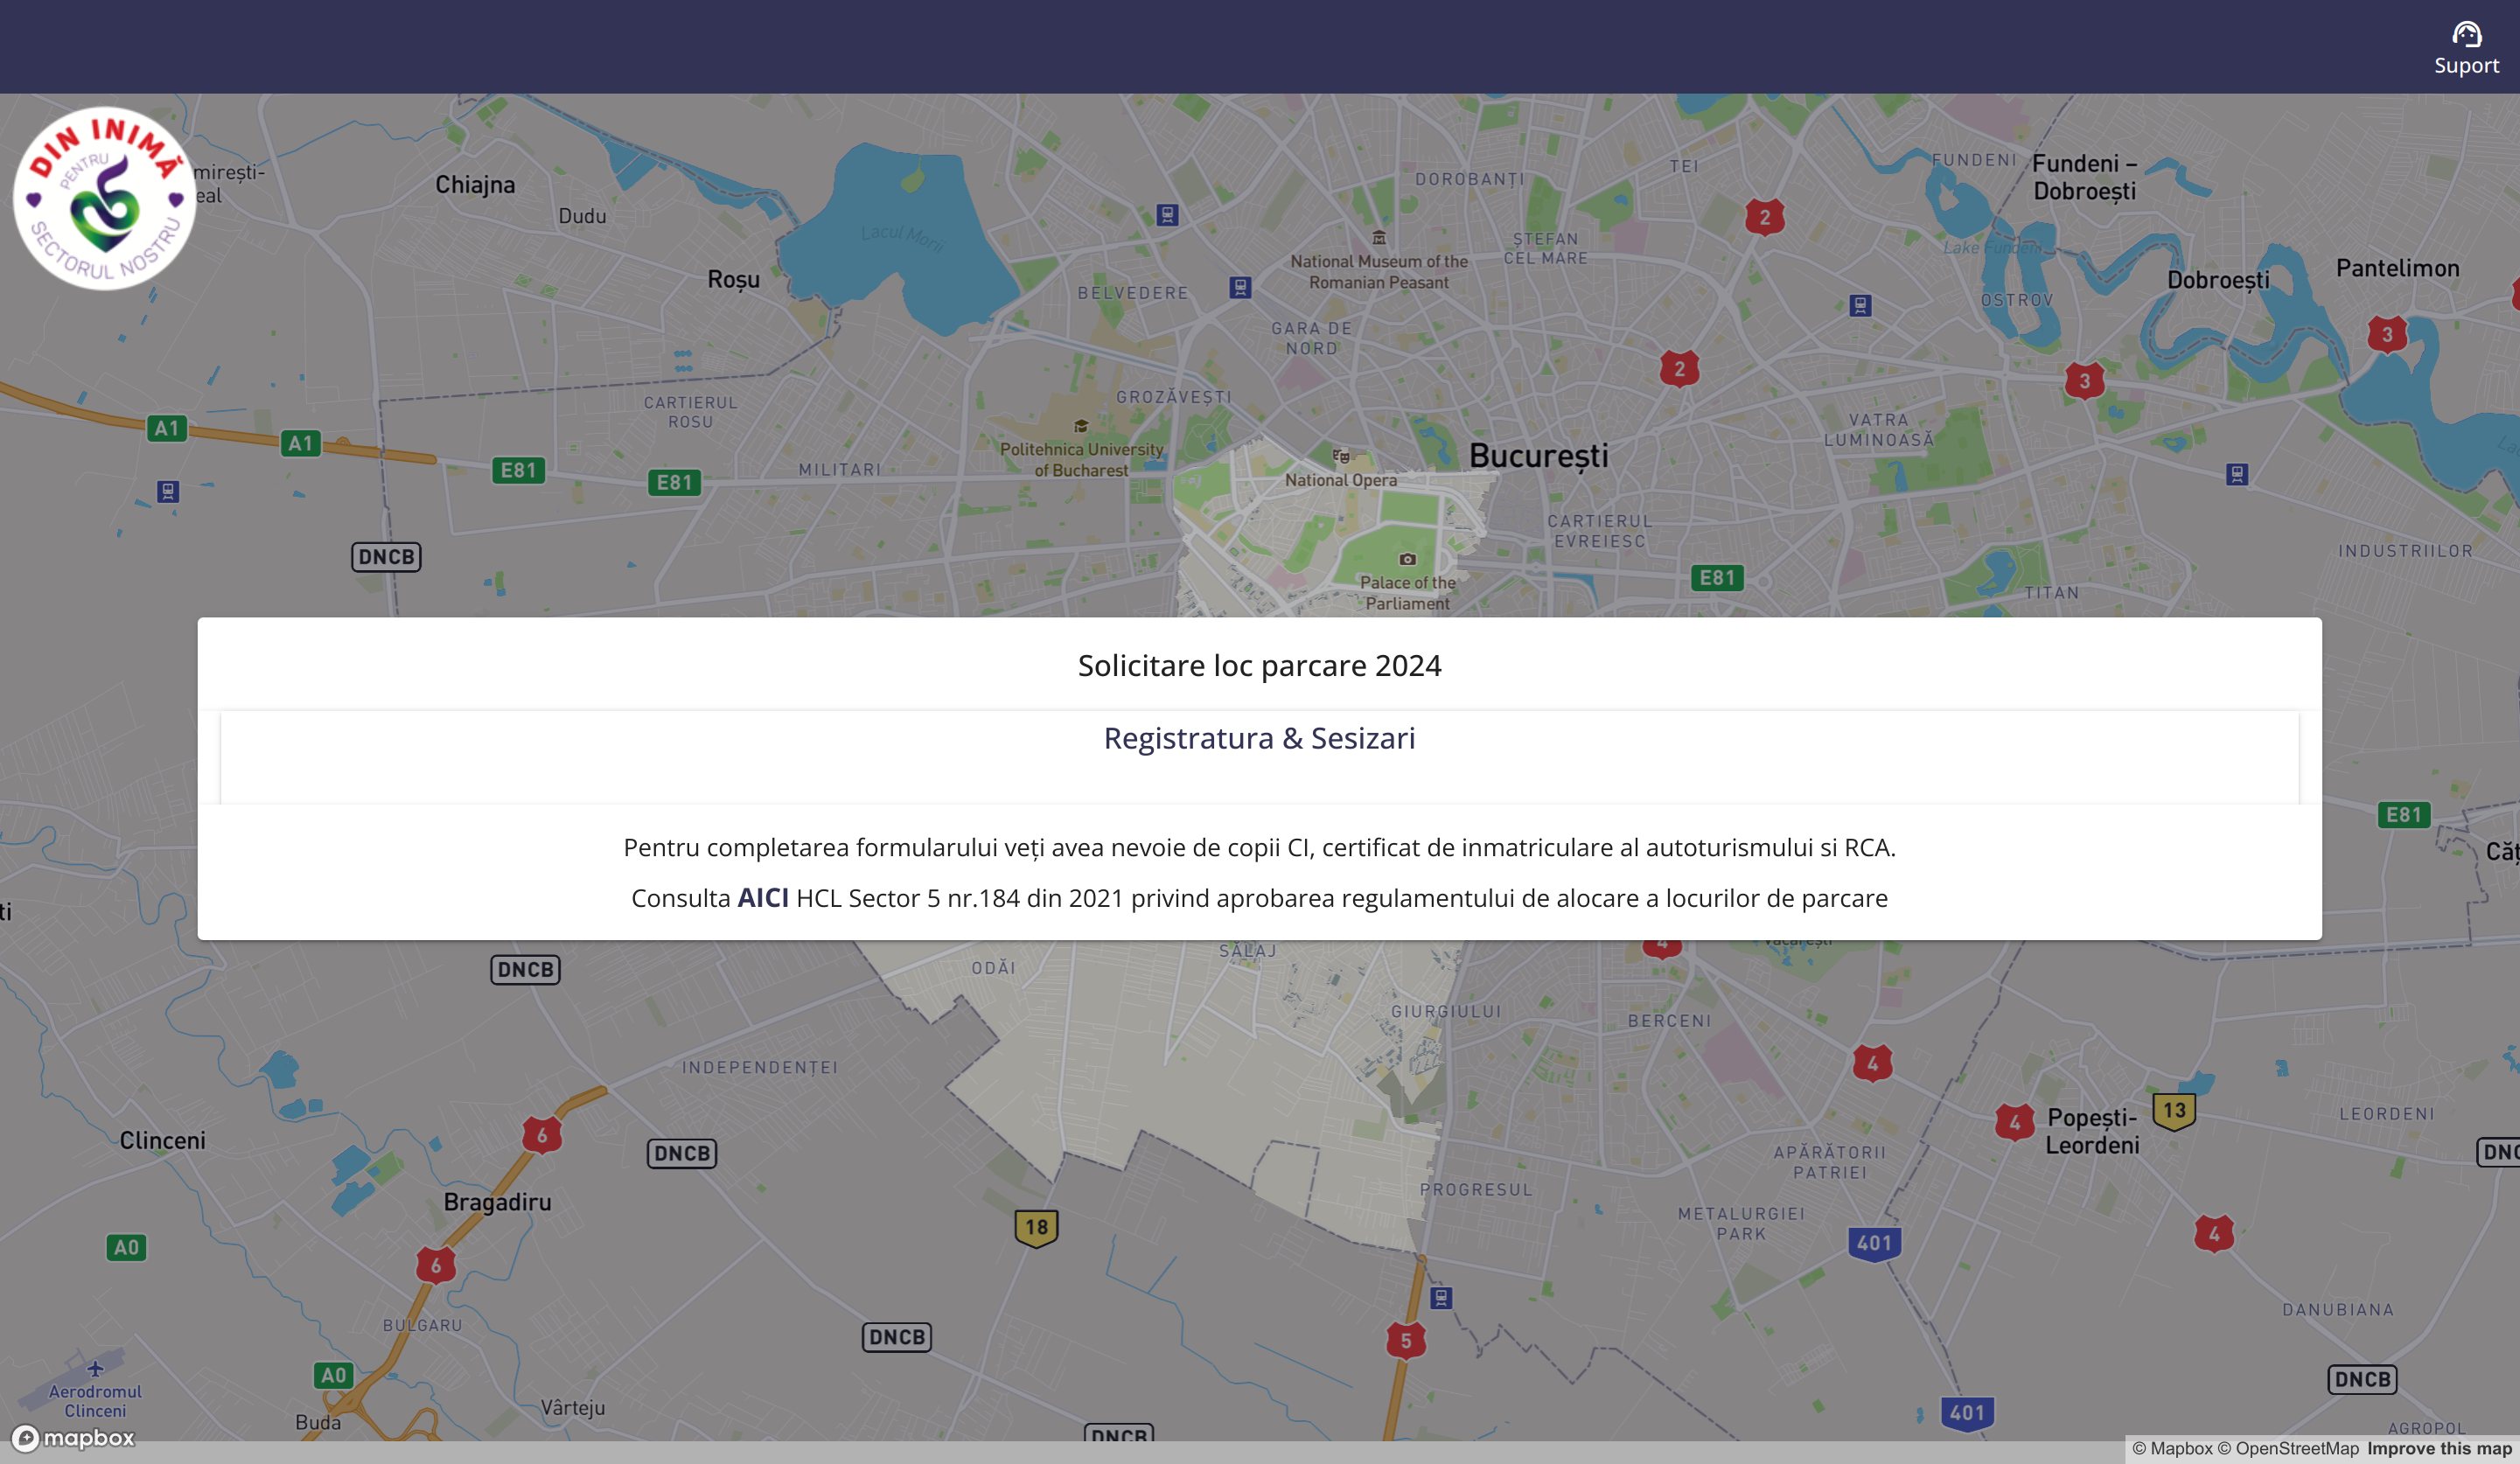Image resolution: width=2520 pixels, height=1464 pixels.
Task: Open the Suport headset icon
Action: tap(2465, 36)
